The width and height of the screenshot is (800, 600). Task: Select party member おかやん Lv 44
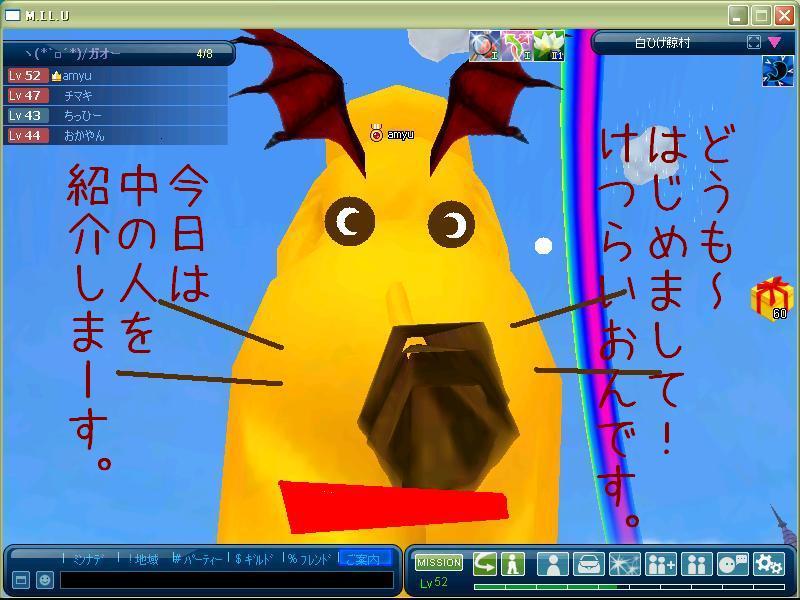(115, 135)
